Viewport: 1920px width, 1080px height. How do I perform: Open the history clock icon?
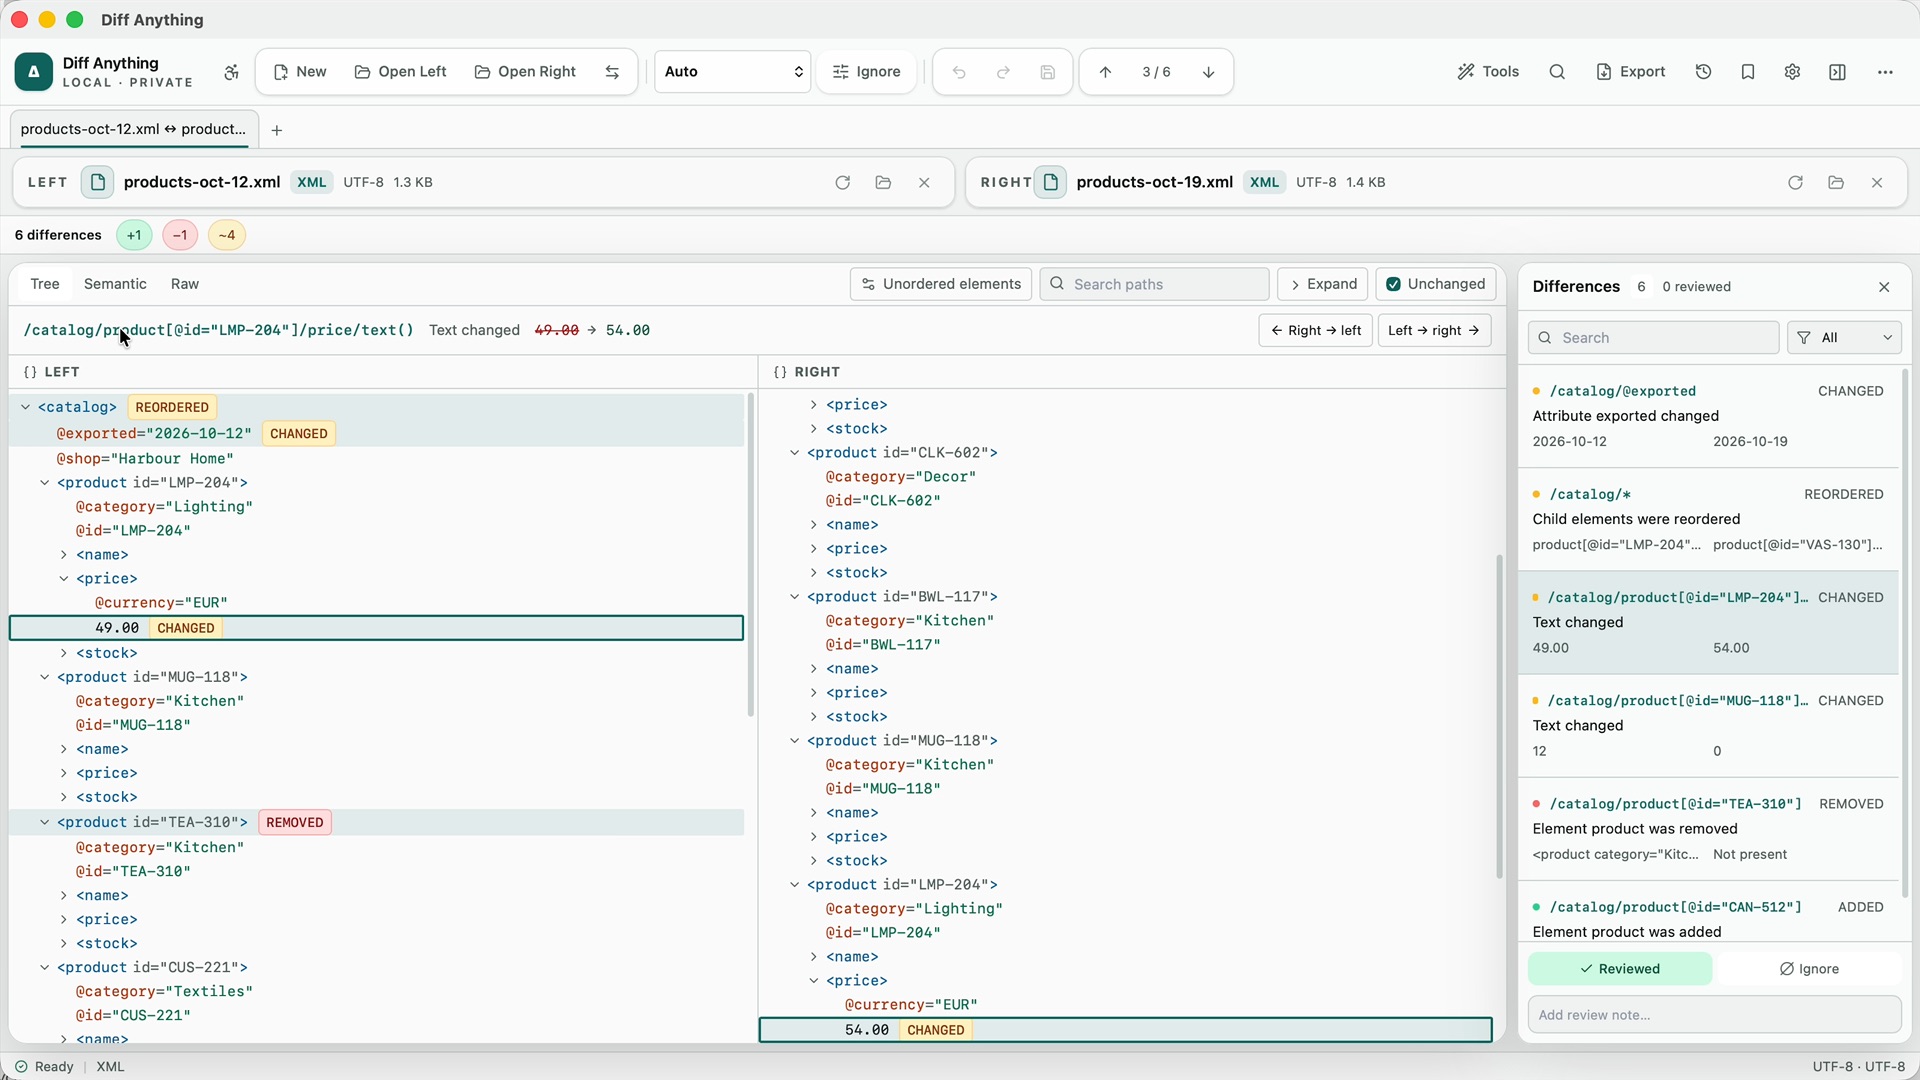click(x=1704, y=72)
